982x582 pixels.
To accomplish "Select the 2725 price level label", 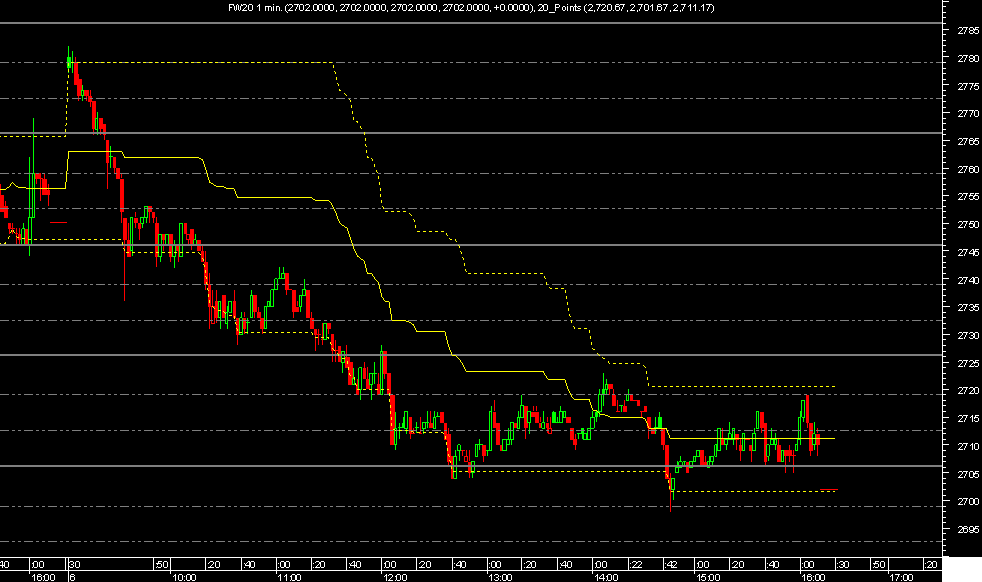I will coord(968,363).
